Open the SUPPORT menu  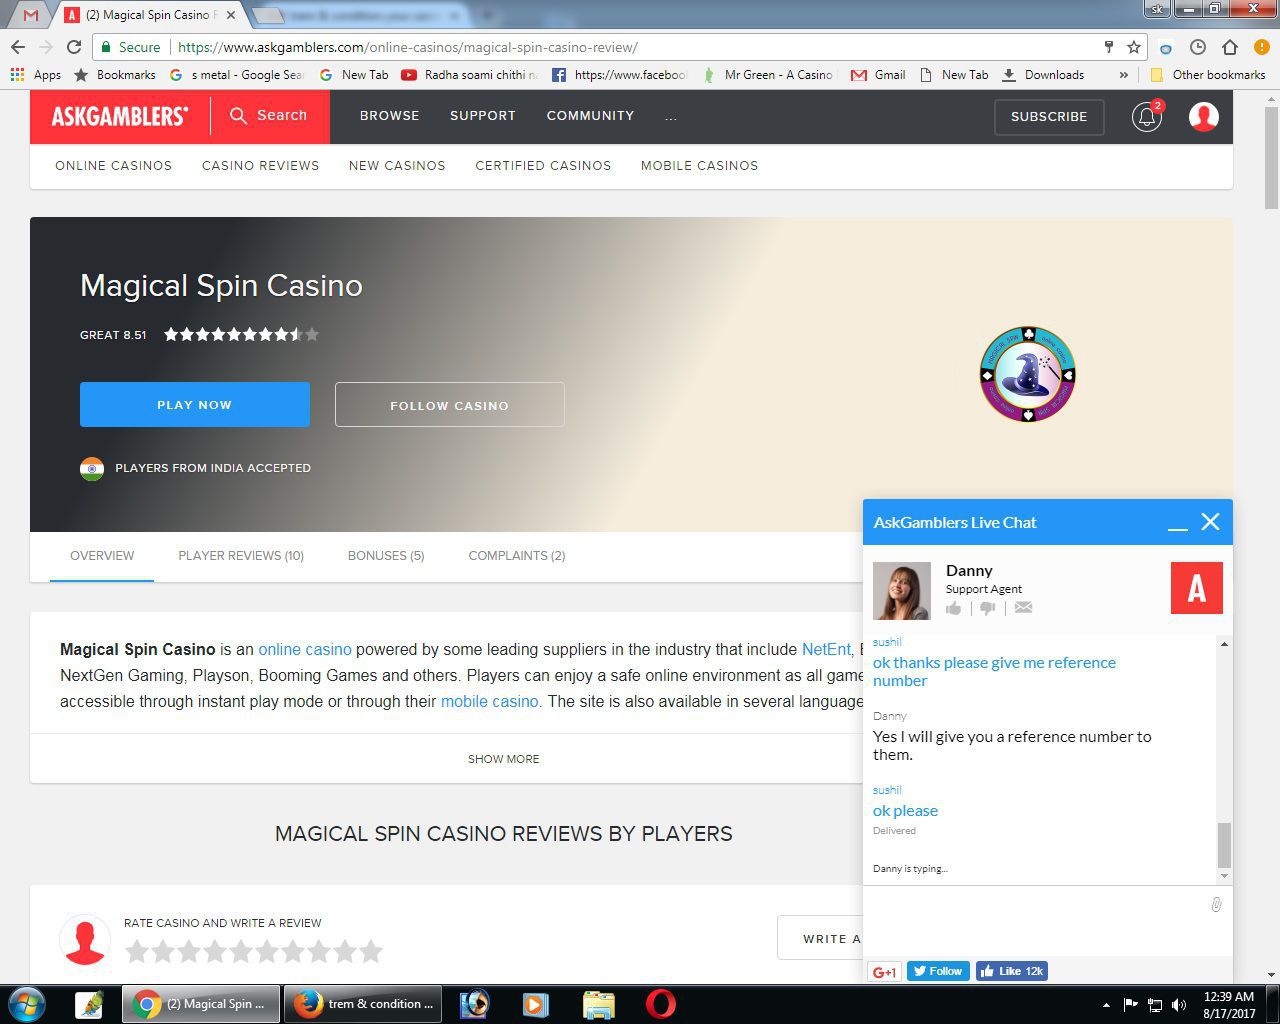click(x=483, y=116)
